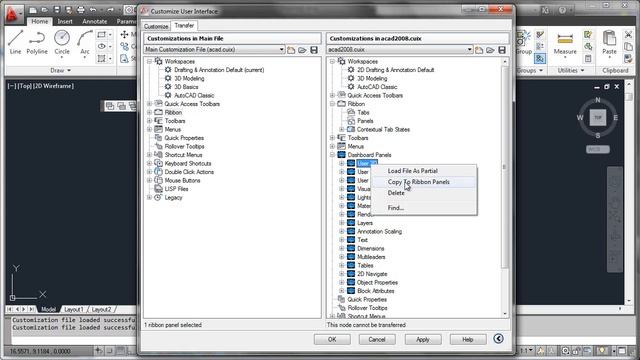Screen dimensions: 640x360
Task: Select the Line tool in the ribbon
Action: pyautogui.click(x=16, y=42)
